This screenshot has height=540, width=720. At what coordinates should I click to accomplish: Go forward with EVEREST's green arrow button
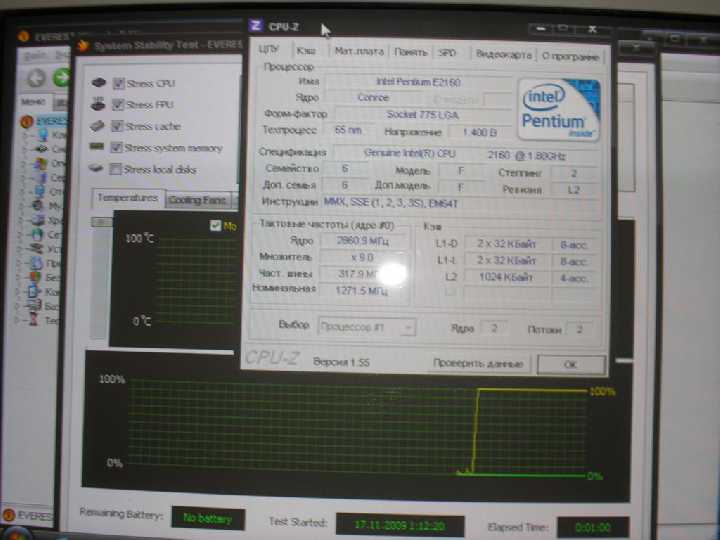[61, 78]
